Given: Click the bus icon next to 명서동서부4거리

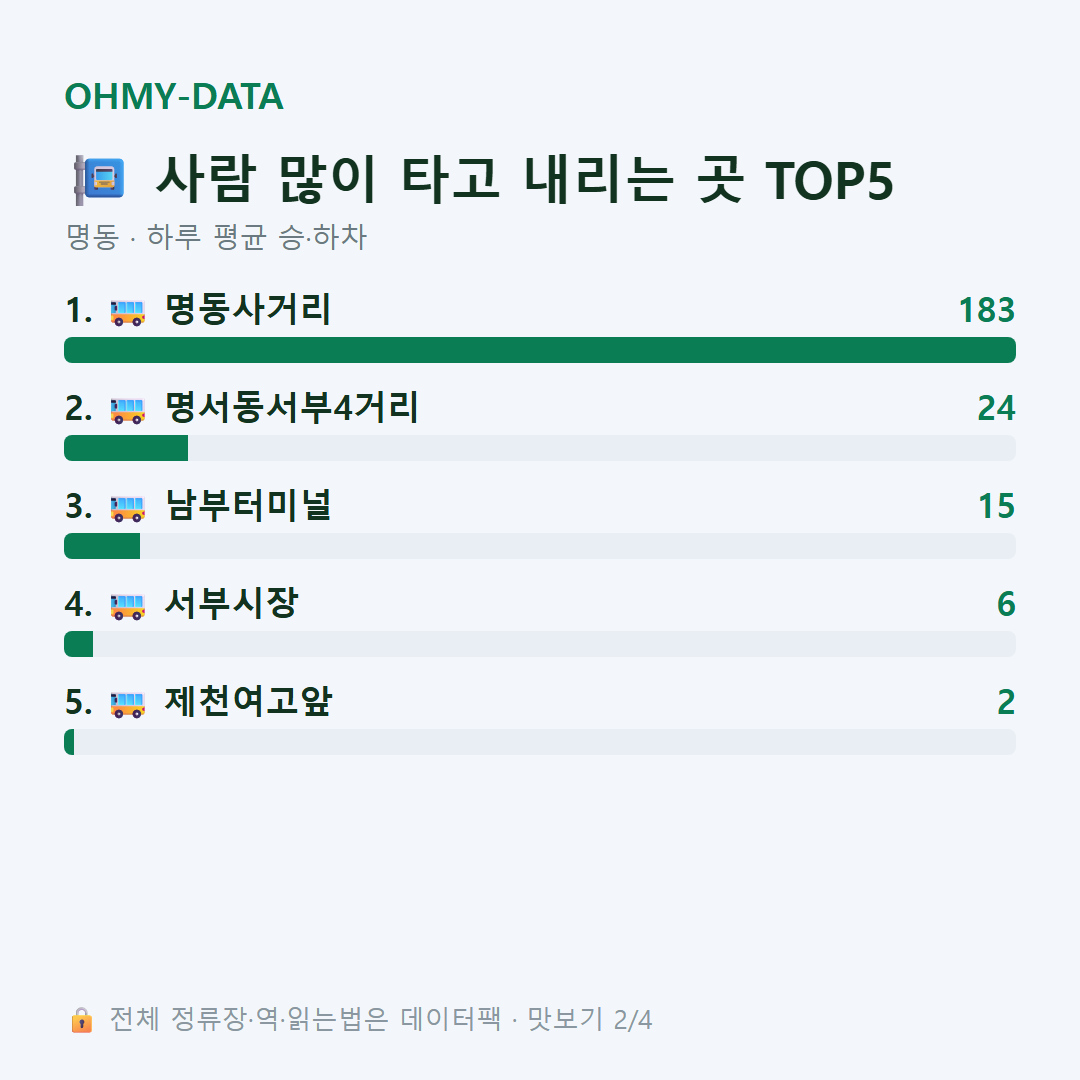Looking at the screenshot, I should pos(127,410).
